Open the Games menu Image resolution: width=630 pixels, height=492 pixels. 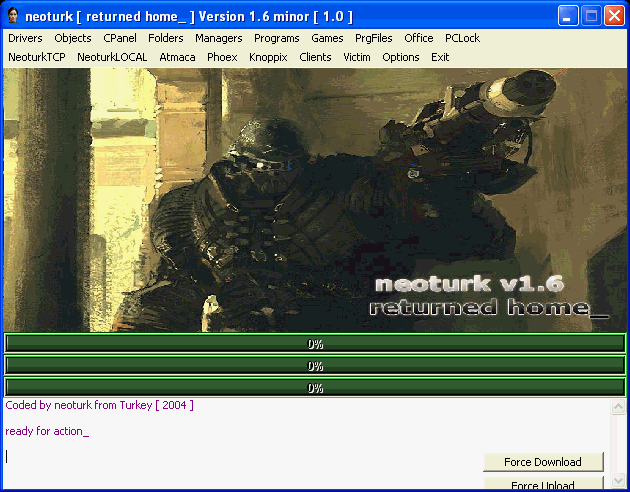(x=327, y=38)
